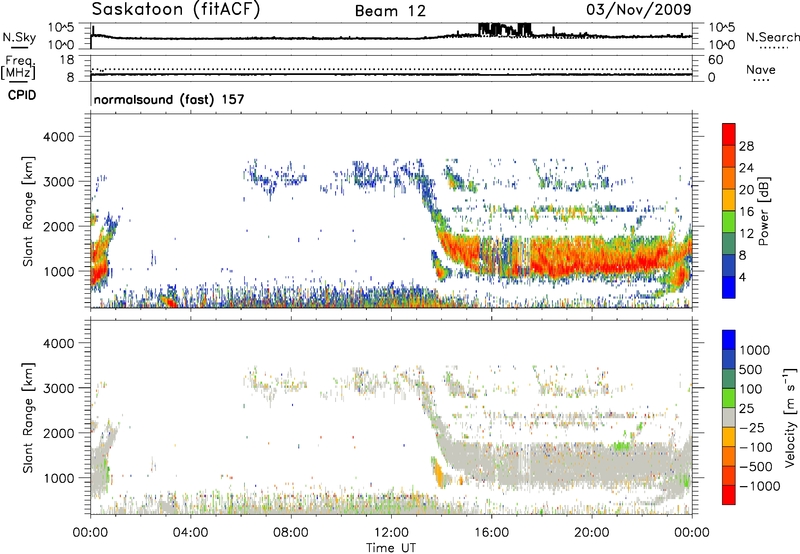Click the Saskatoon (fitACF) title
800x554 pixels.
(x=175, y=10)
